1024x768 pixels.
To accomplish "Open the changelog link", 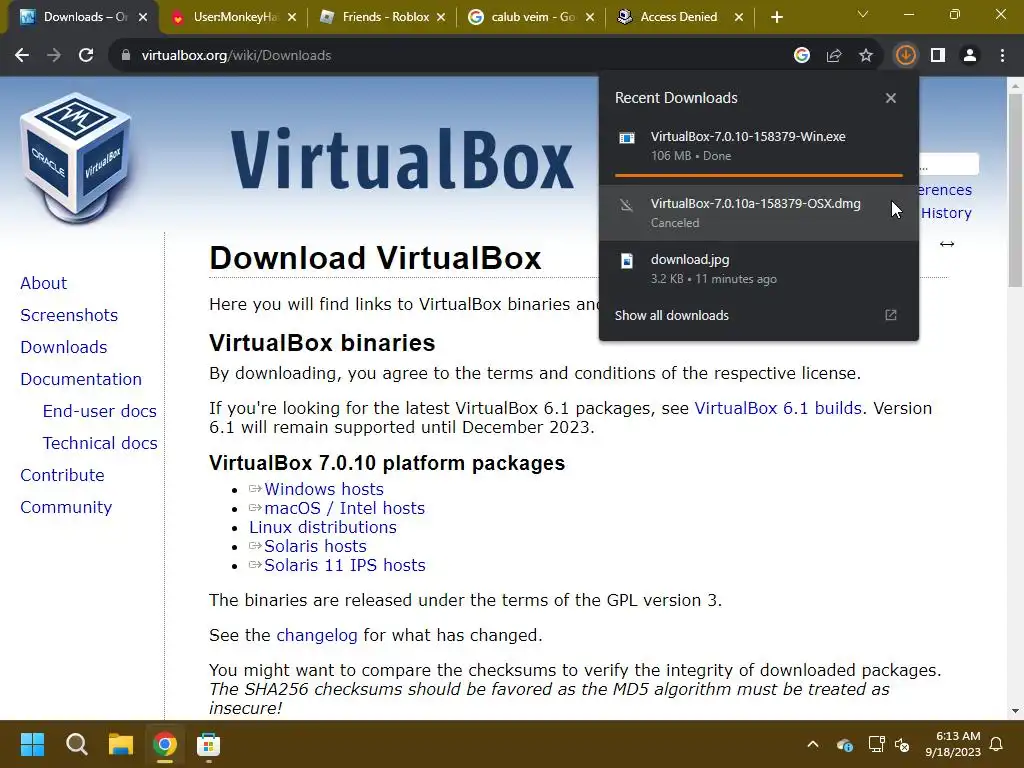I will click(x=317, y=635).
